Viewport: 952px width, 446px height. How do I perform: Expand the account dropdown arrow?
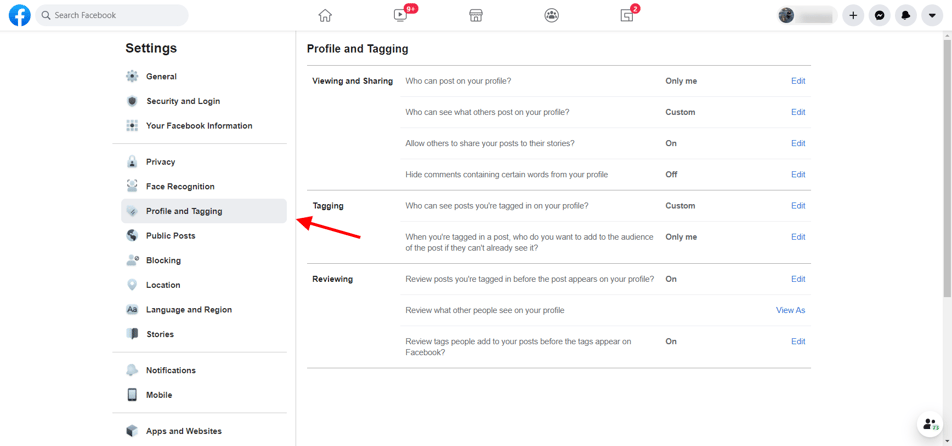pyautogui.click(x=932, y=16)
